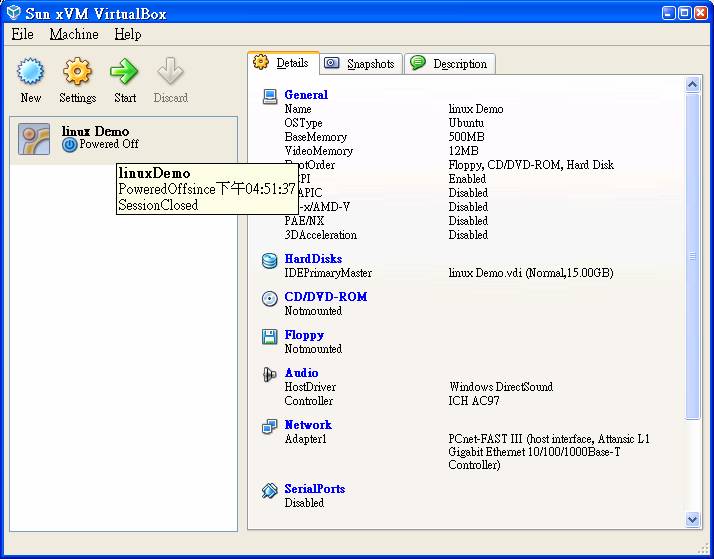Screen dimensions: 714x559
Task: Click the 'BaseMemory' label
Action: (316, 137)
